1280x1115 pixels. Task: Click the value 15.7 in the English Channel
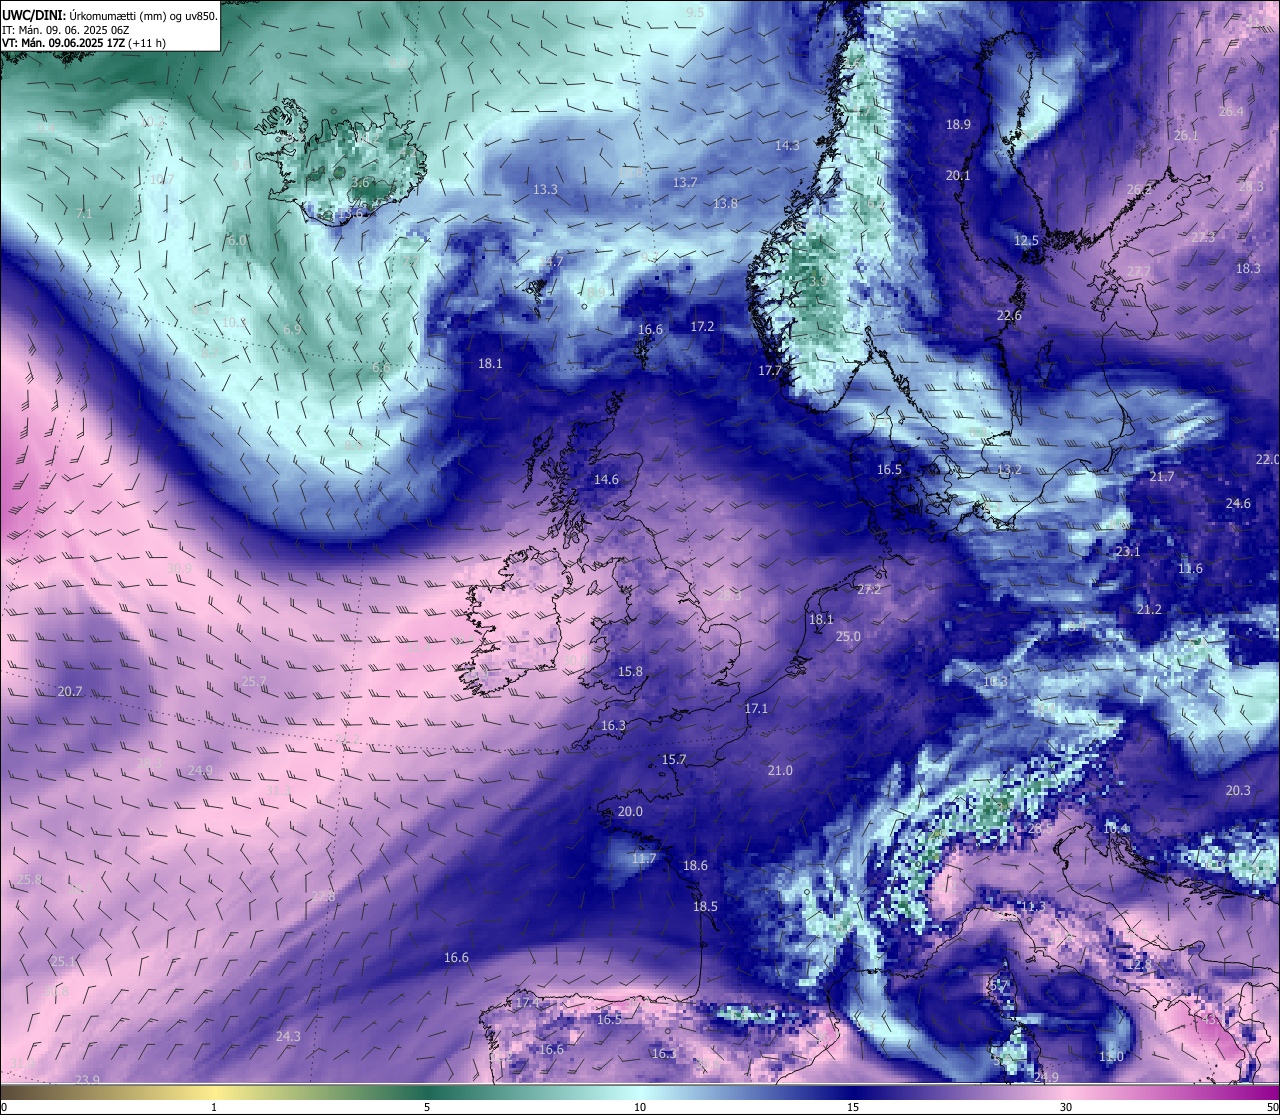coord(674,760)
